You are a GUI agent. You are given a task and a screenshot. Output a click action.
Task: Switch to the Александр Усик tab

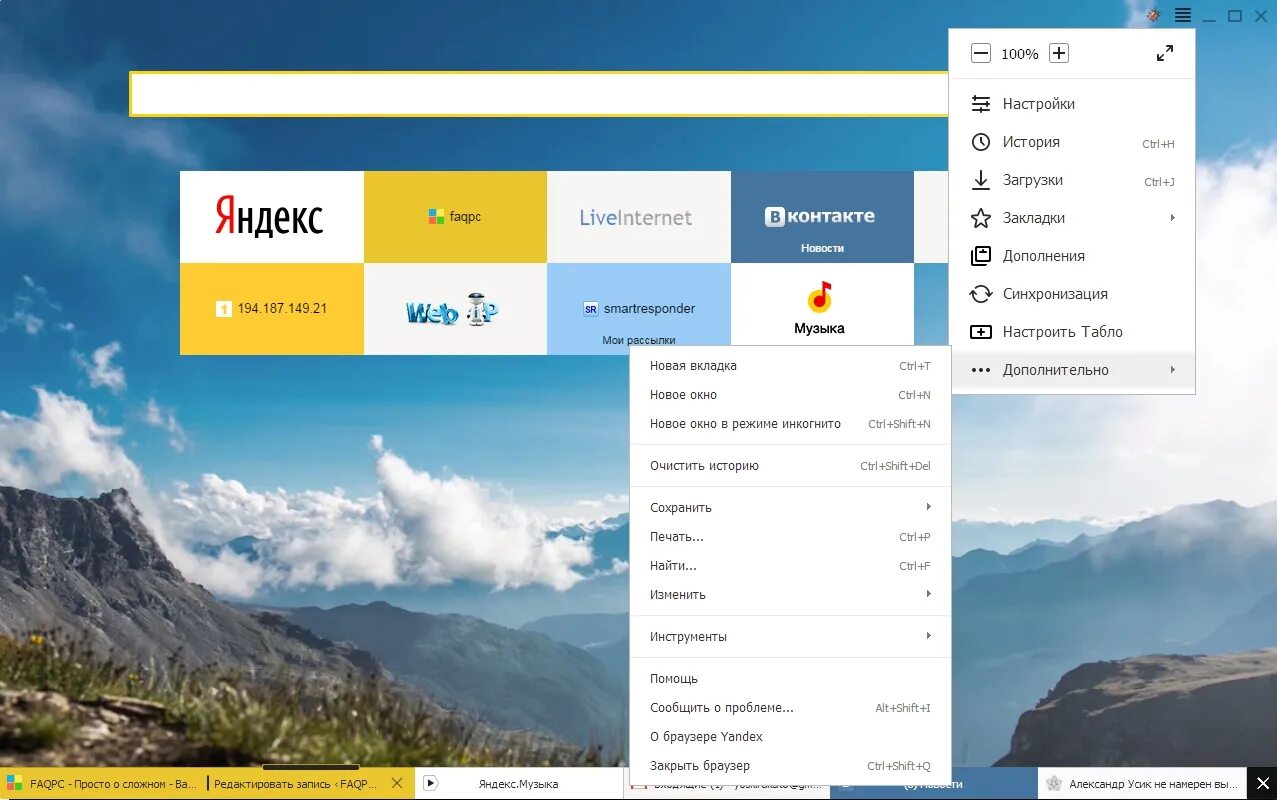pos(1142,784)
